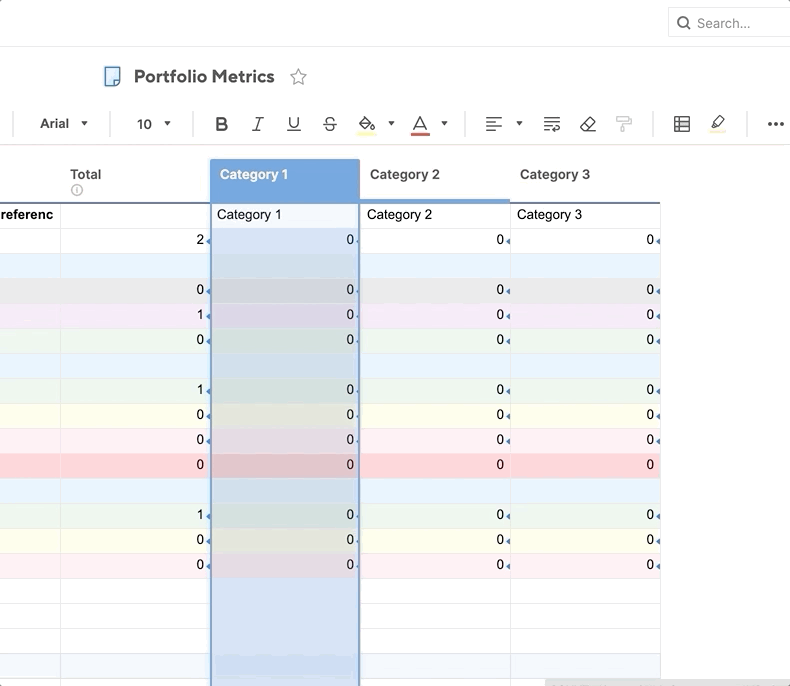Star the Portfolio Metrics sheet
Screen dimensions: 790x686
click(298, 77)
